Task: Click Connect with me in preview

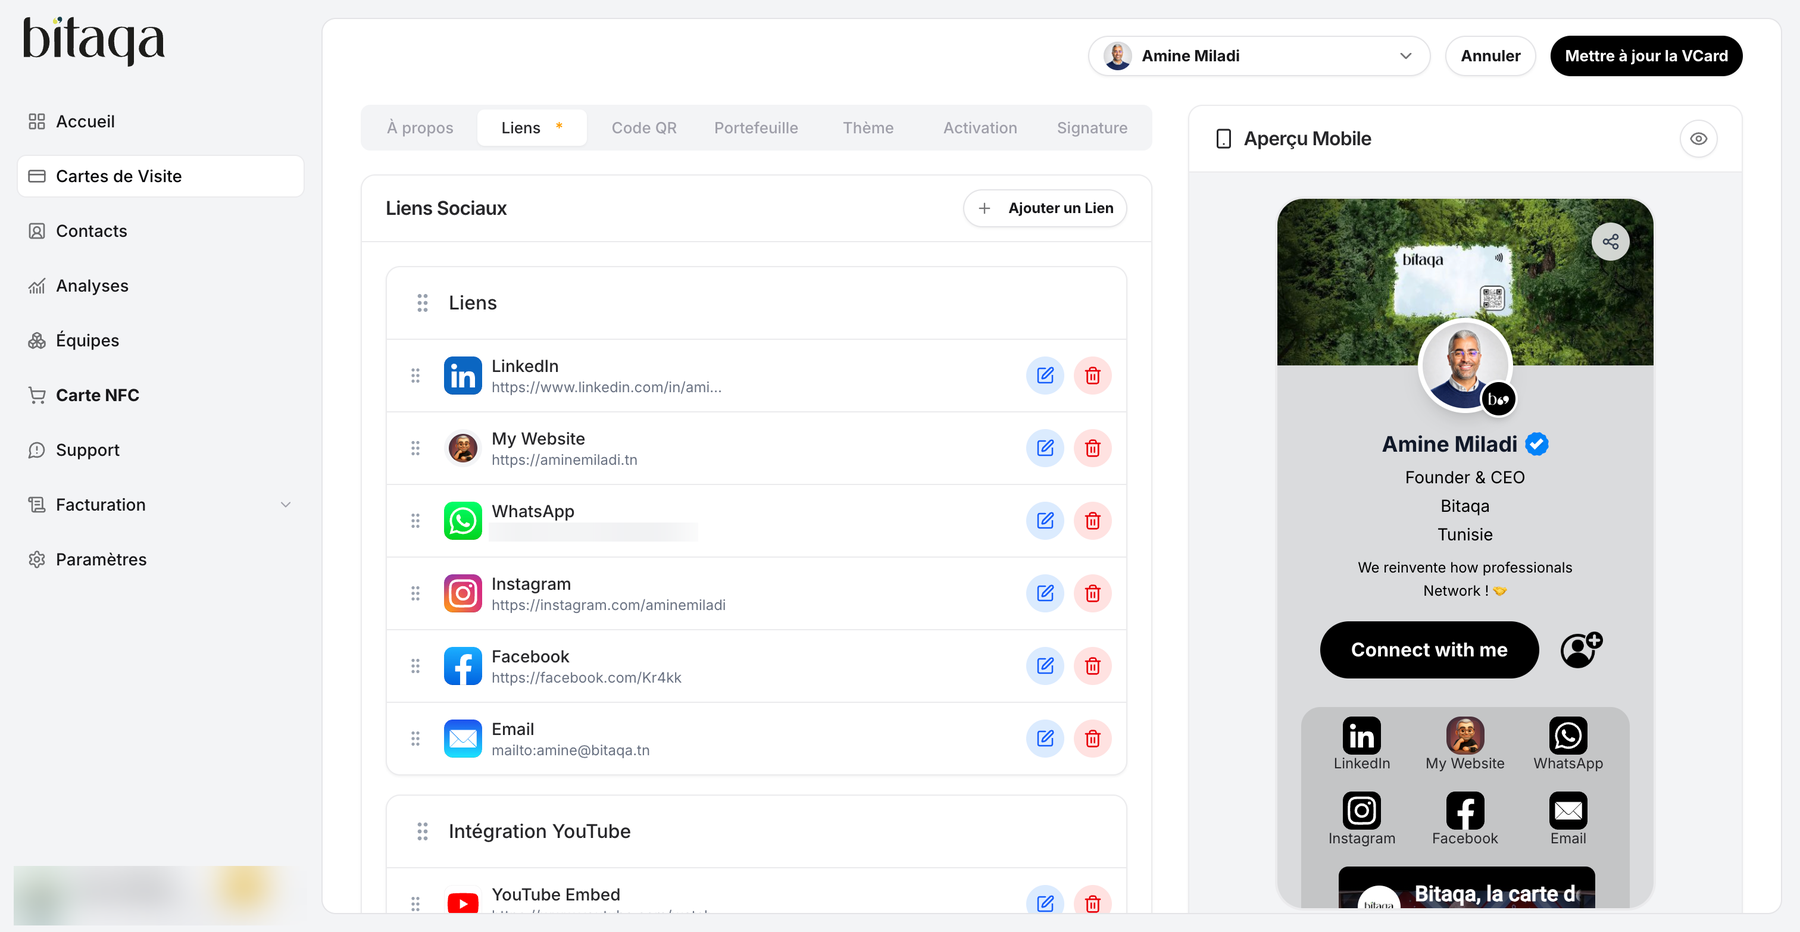Action: point(1429,650)
